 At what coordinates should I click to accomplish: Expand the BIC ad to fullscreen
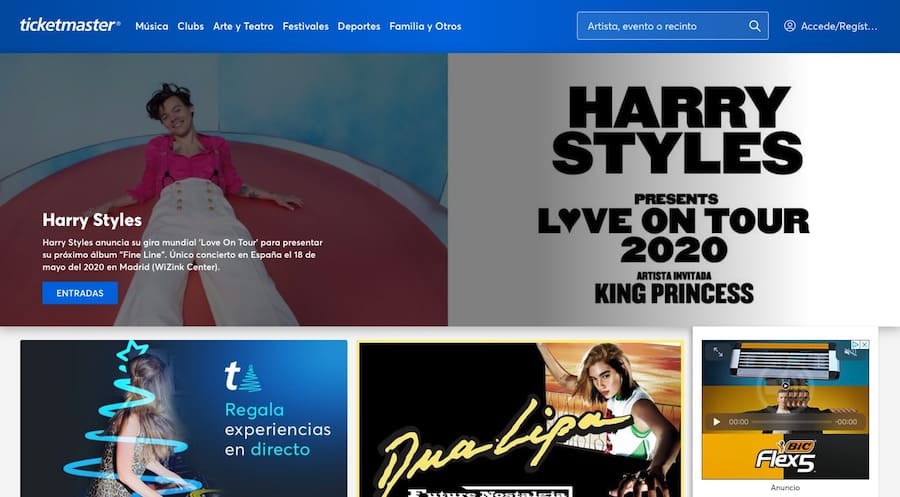click(719, 353)
